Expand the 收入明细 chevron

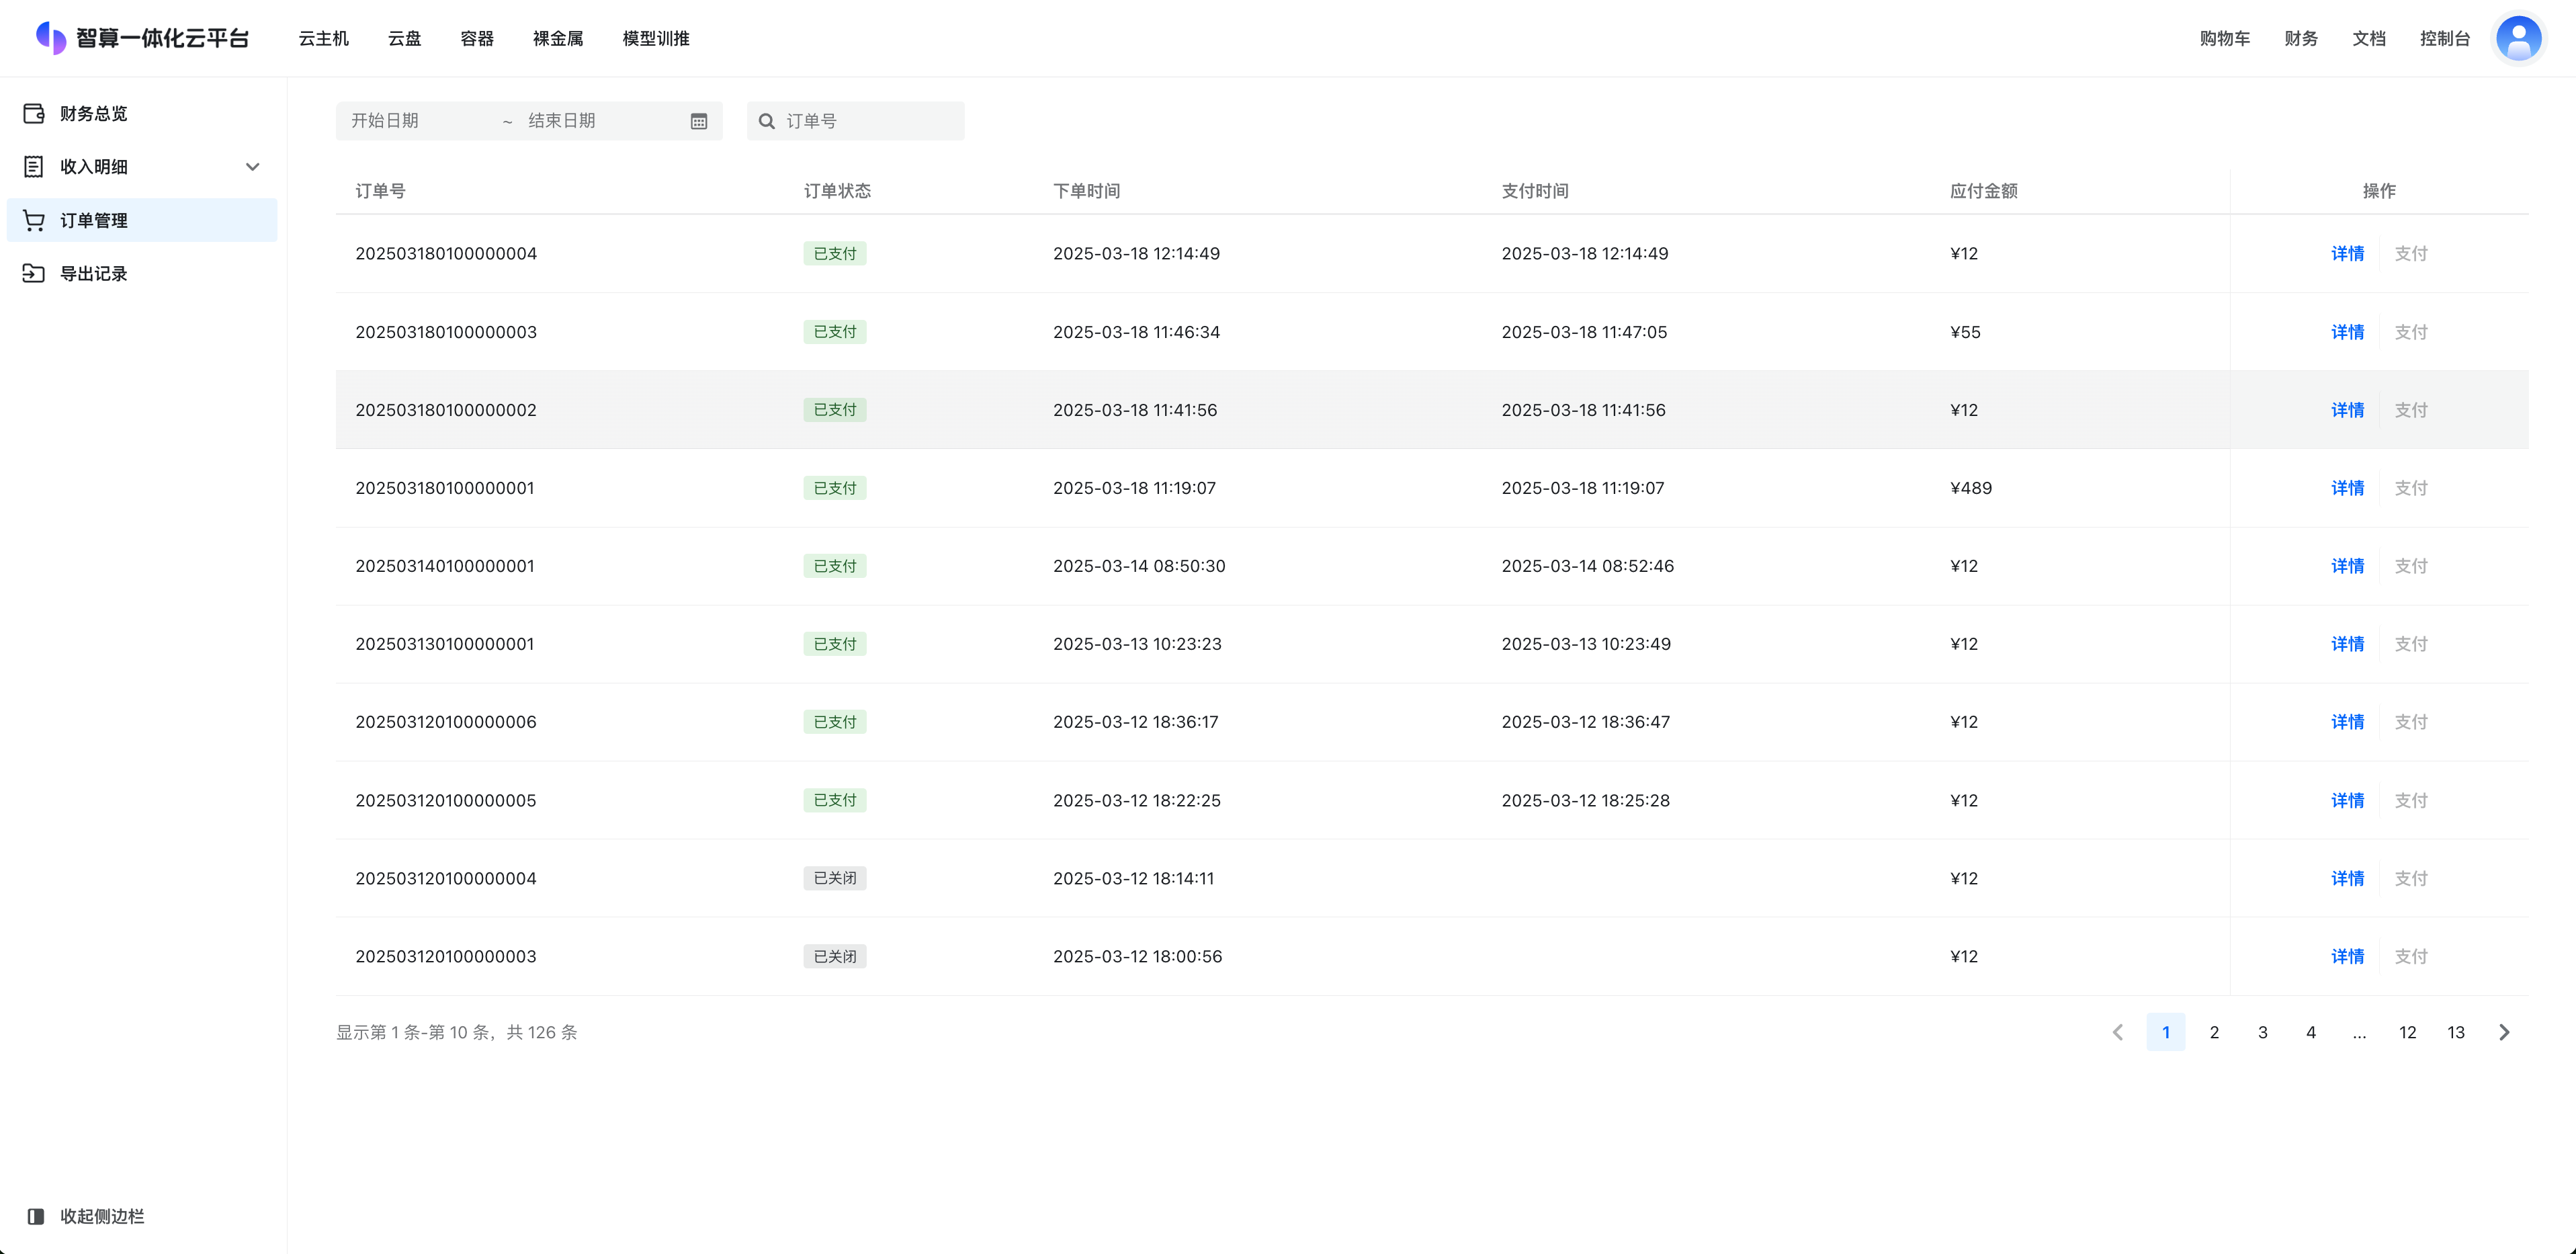point(253,167)
